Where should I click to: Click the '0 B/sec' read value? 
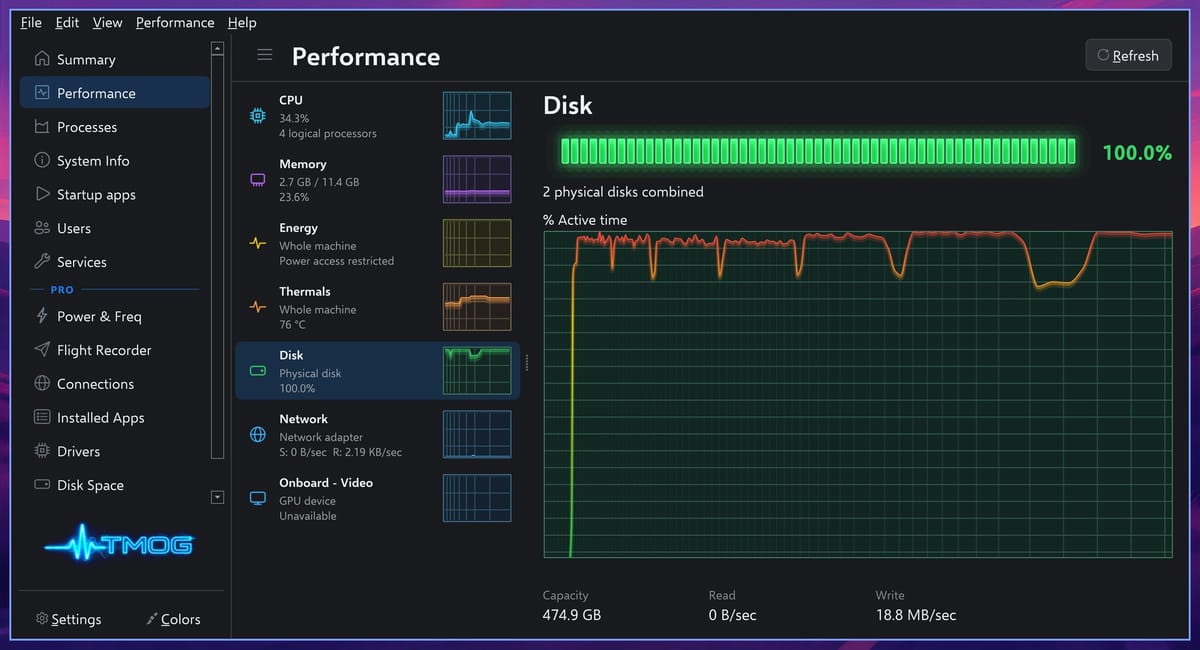point(733,615)
